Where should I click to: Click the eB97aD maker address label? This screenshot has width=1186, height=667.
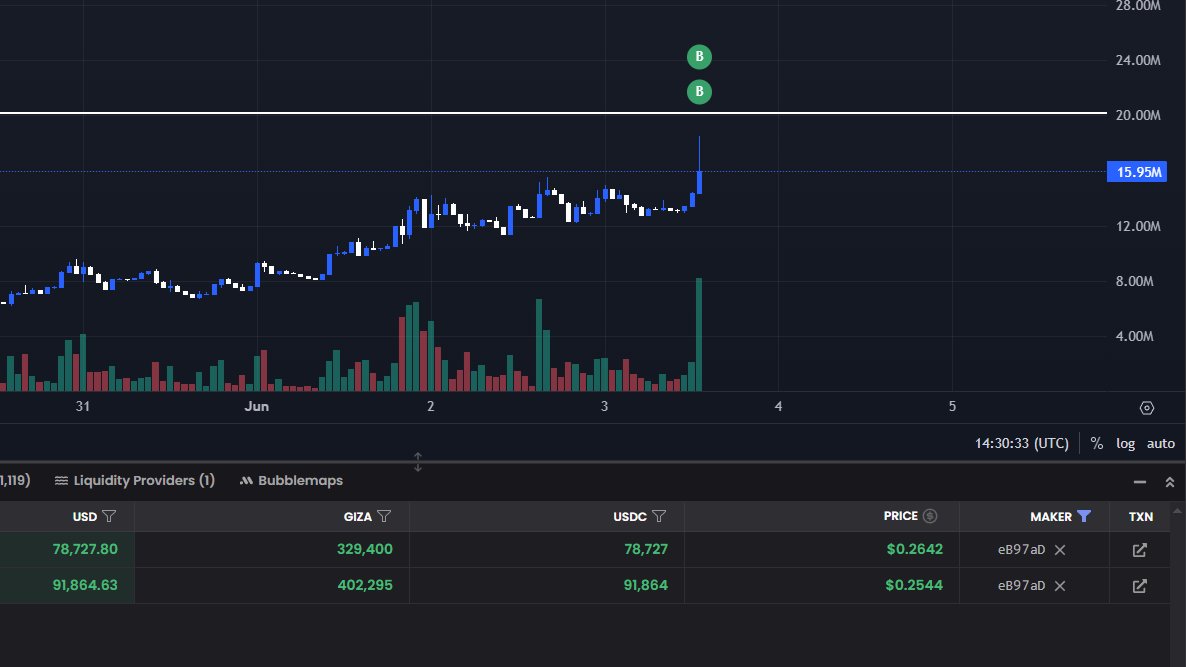coord(1021,548)
